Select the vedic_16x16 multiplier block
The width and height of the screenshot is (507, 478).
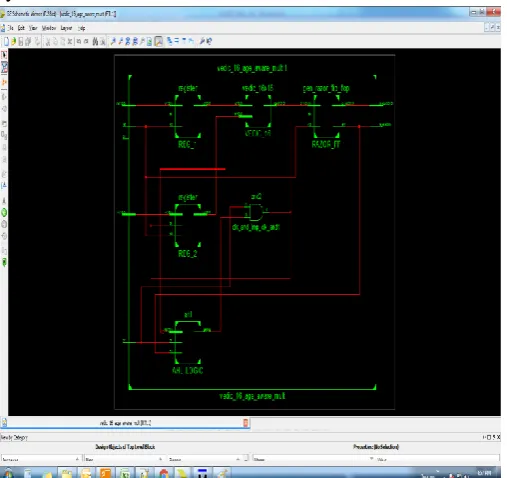coord(258,111)
